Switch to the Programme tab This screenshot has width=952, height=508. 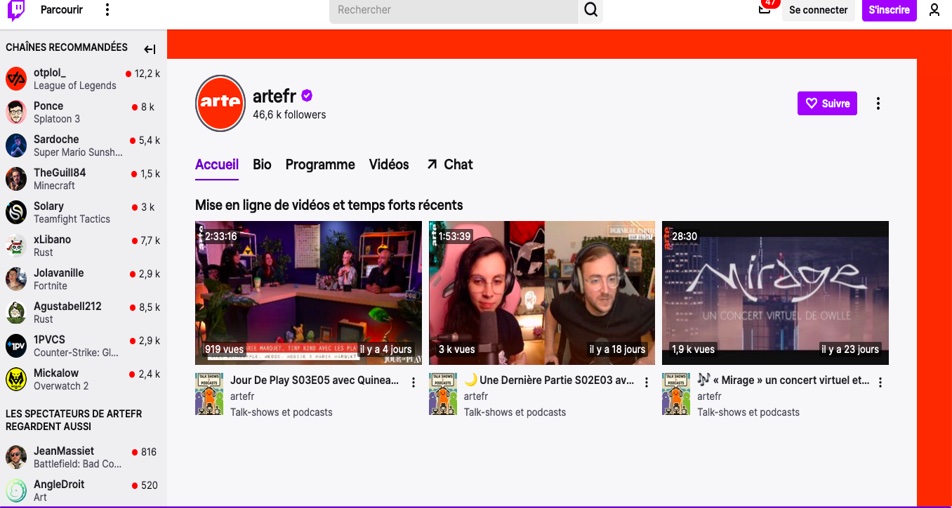pyautogui.click(x=320, y=164)
